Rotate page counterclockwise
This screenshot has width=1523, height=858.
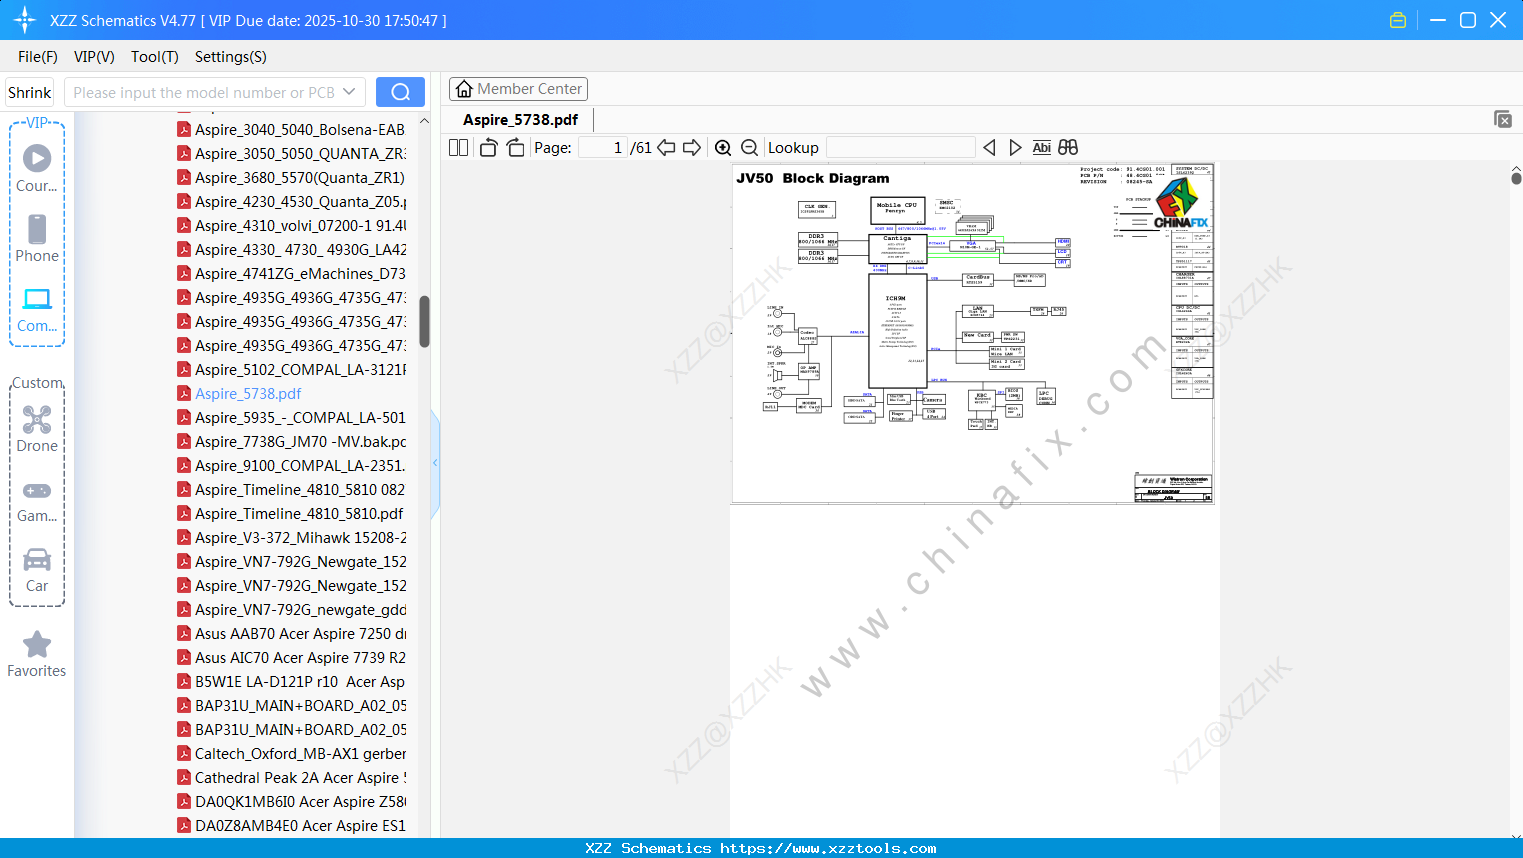click(x=489, y=148)
